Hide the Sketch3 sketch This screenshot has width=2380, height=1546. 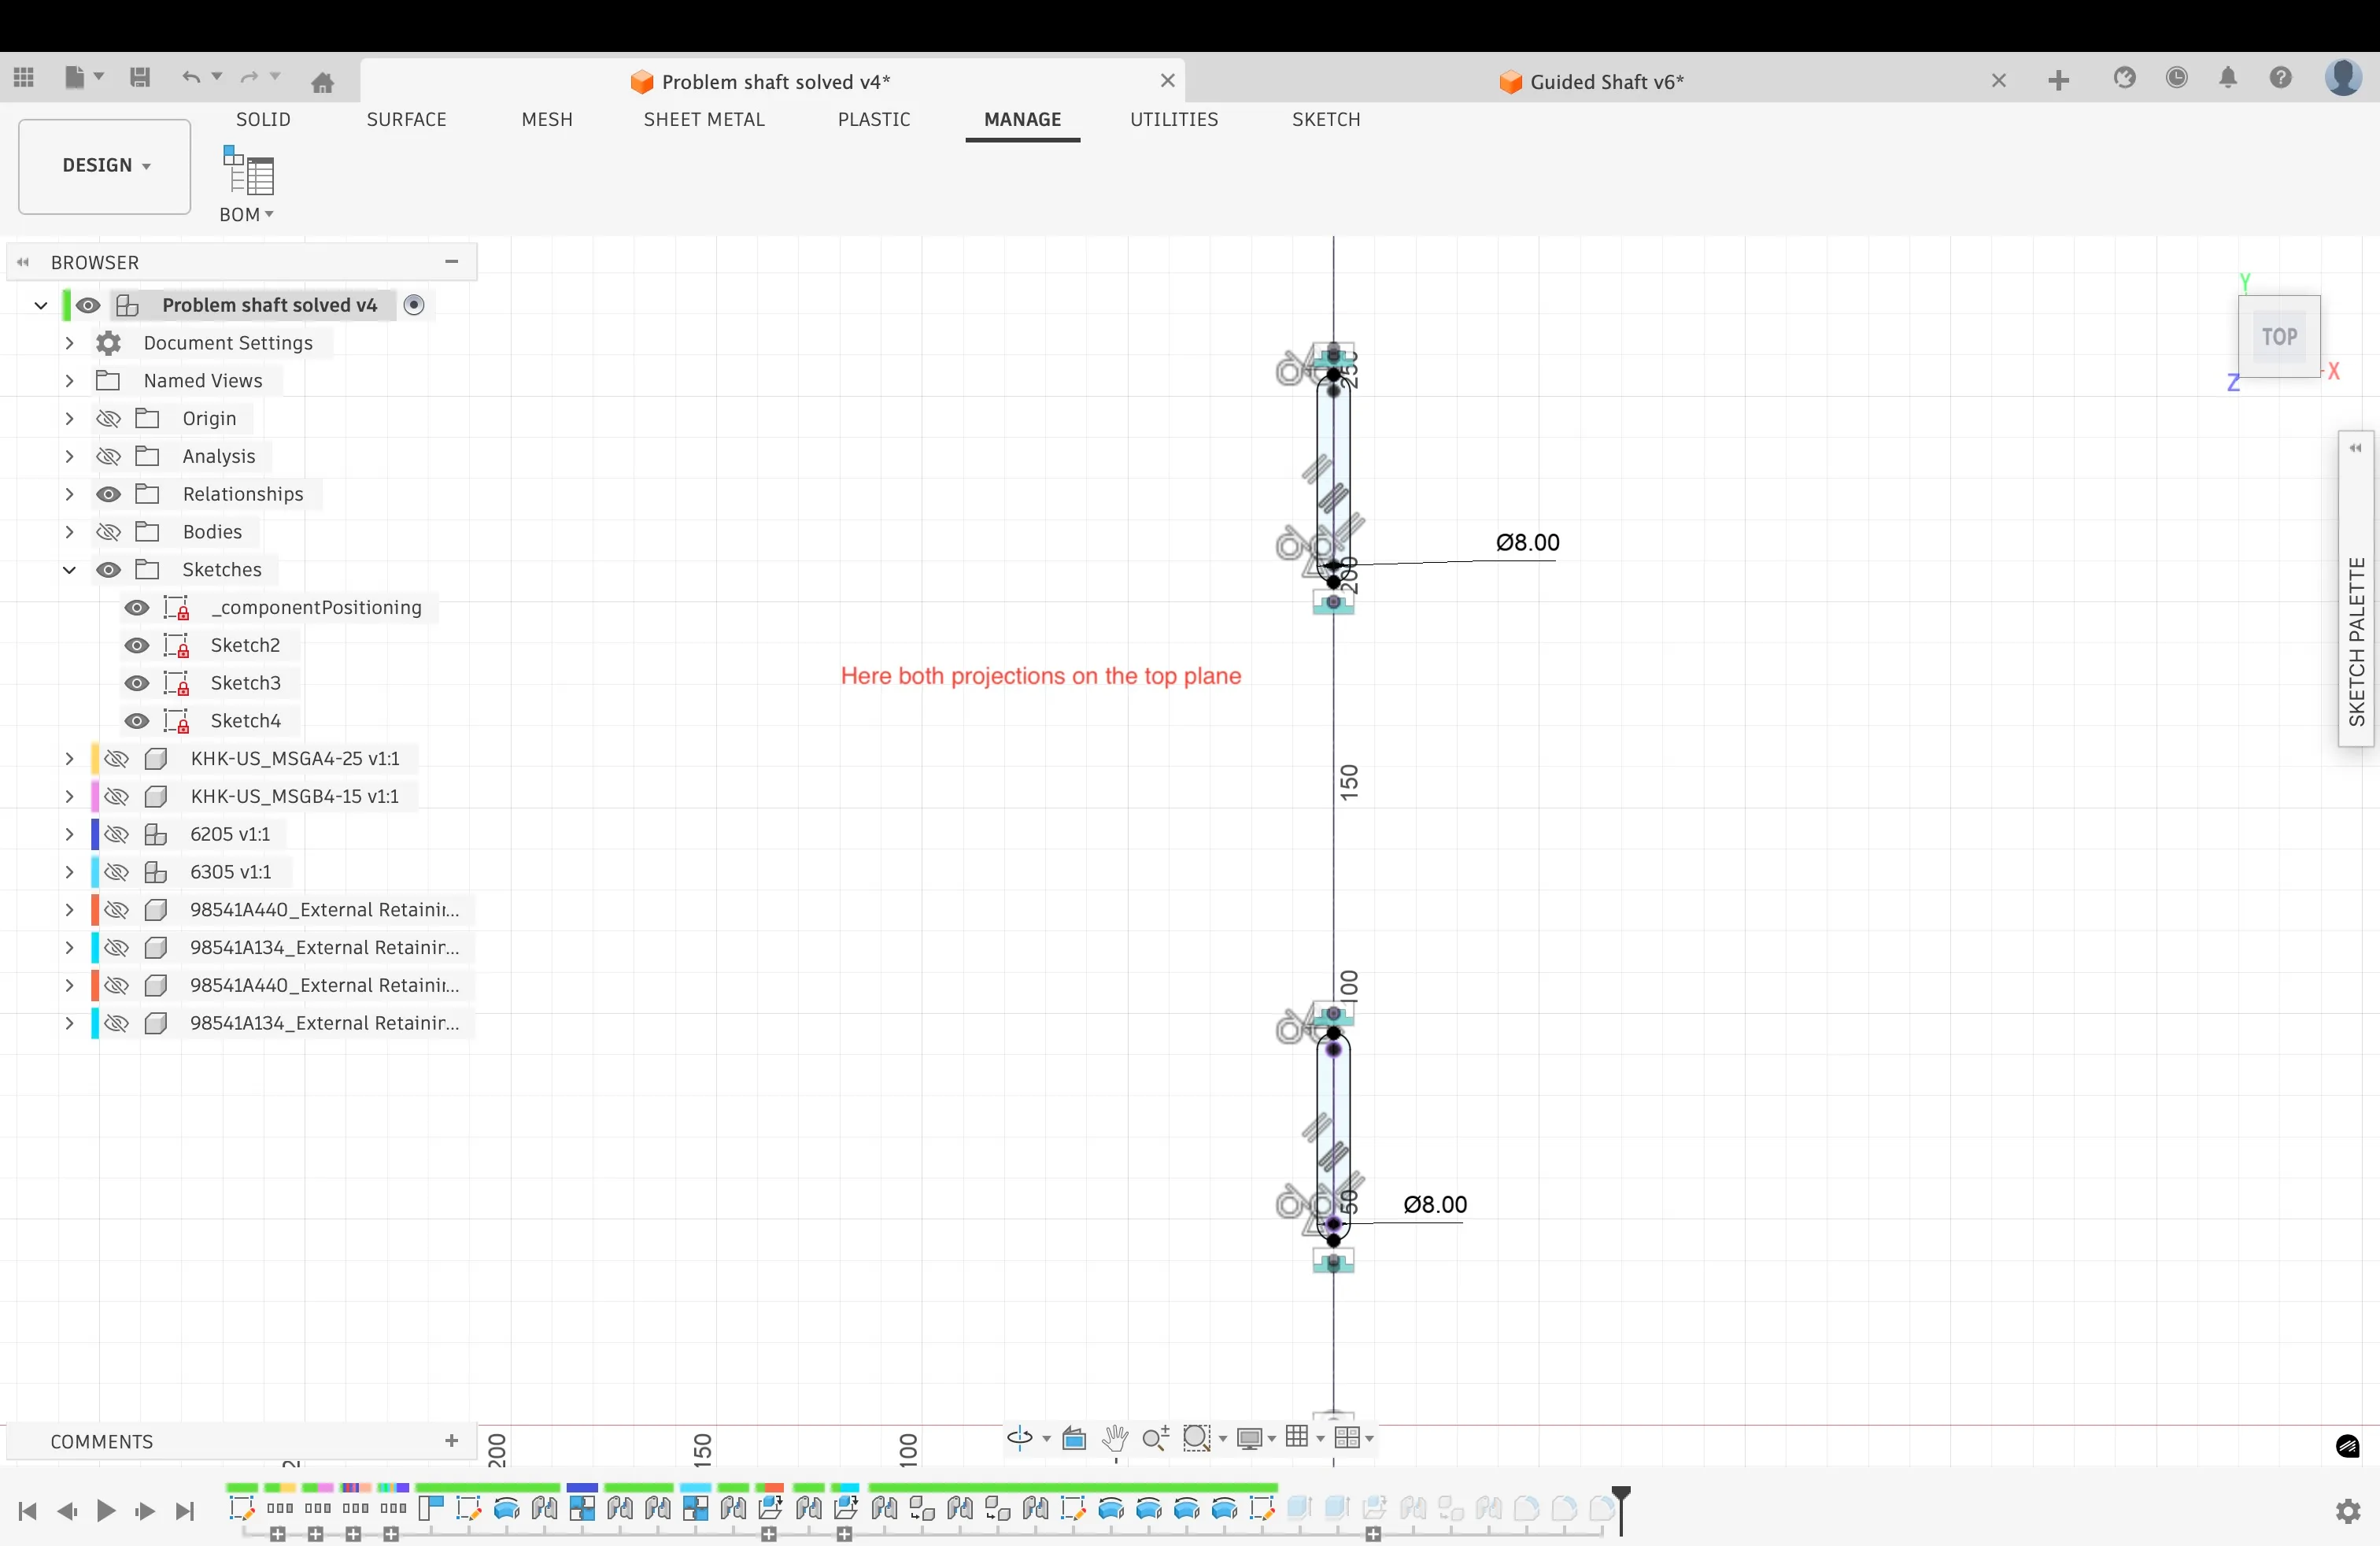(x=137, y=683)
